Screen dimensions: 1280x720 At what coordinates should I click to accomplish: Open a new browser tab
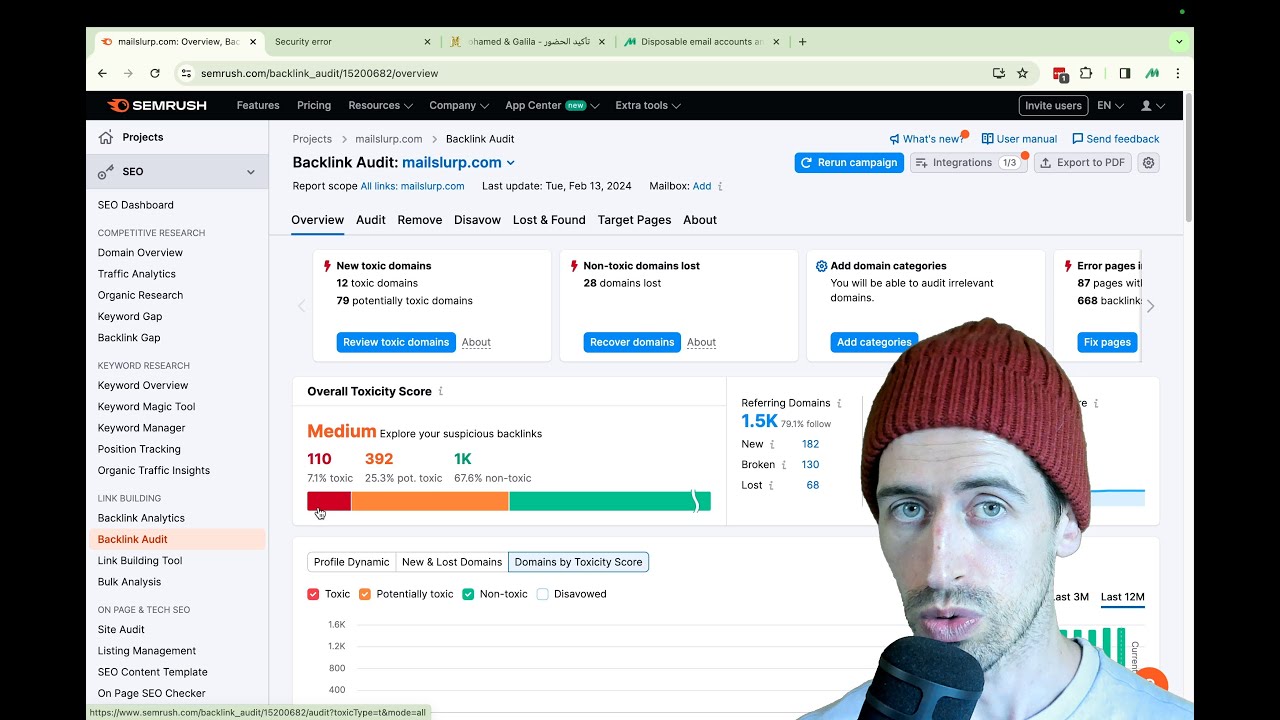(802, 42)
